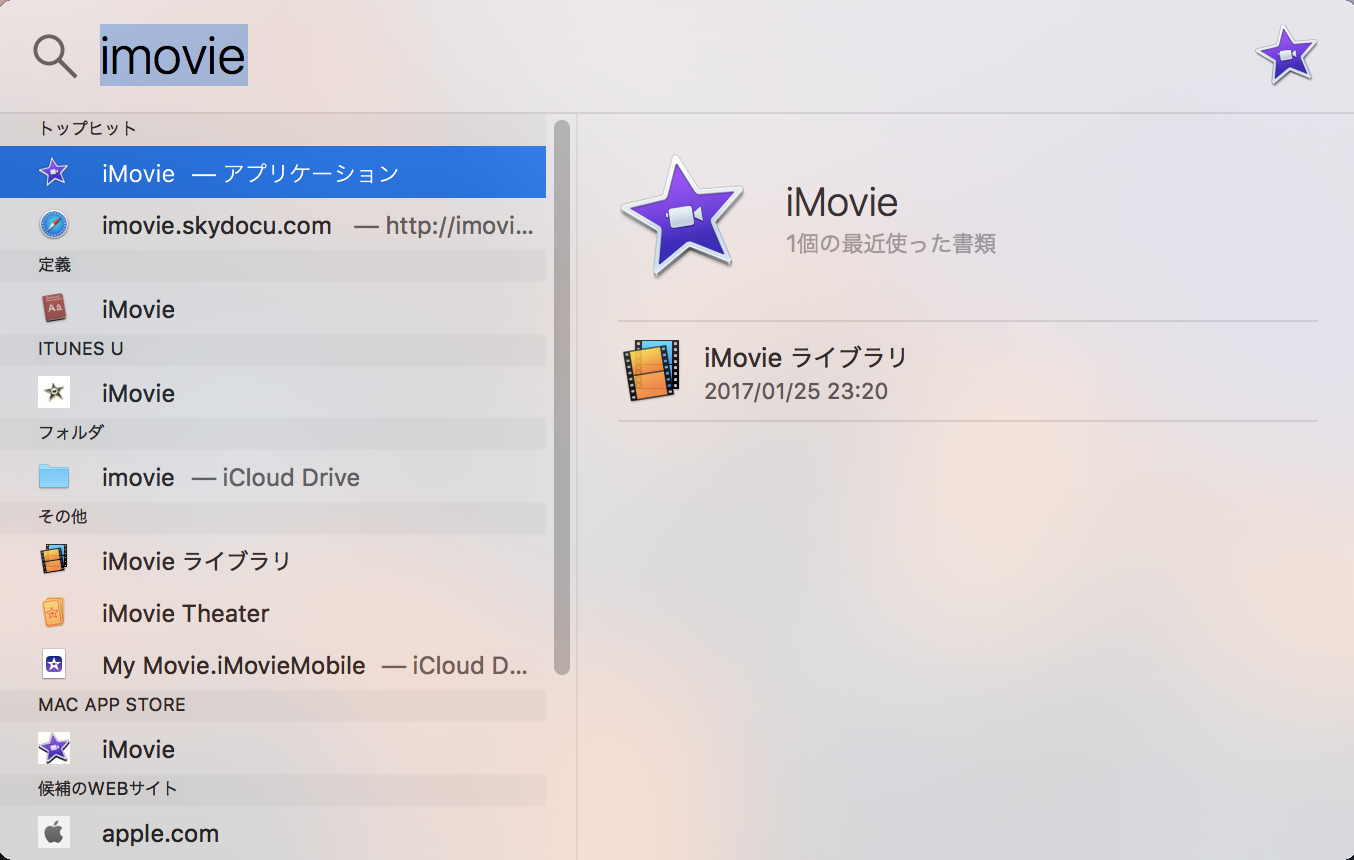1354x860 pixels.
Task: Click the Apple logo icon beside apple.com
Action: pyautogui.click(x=54, y=832)
